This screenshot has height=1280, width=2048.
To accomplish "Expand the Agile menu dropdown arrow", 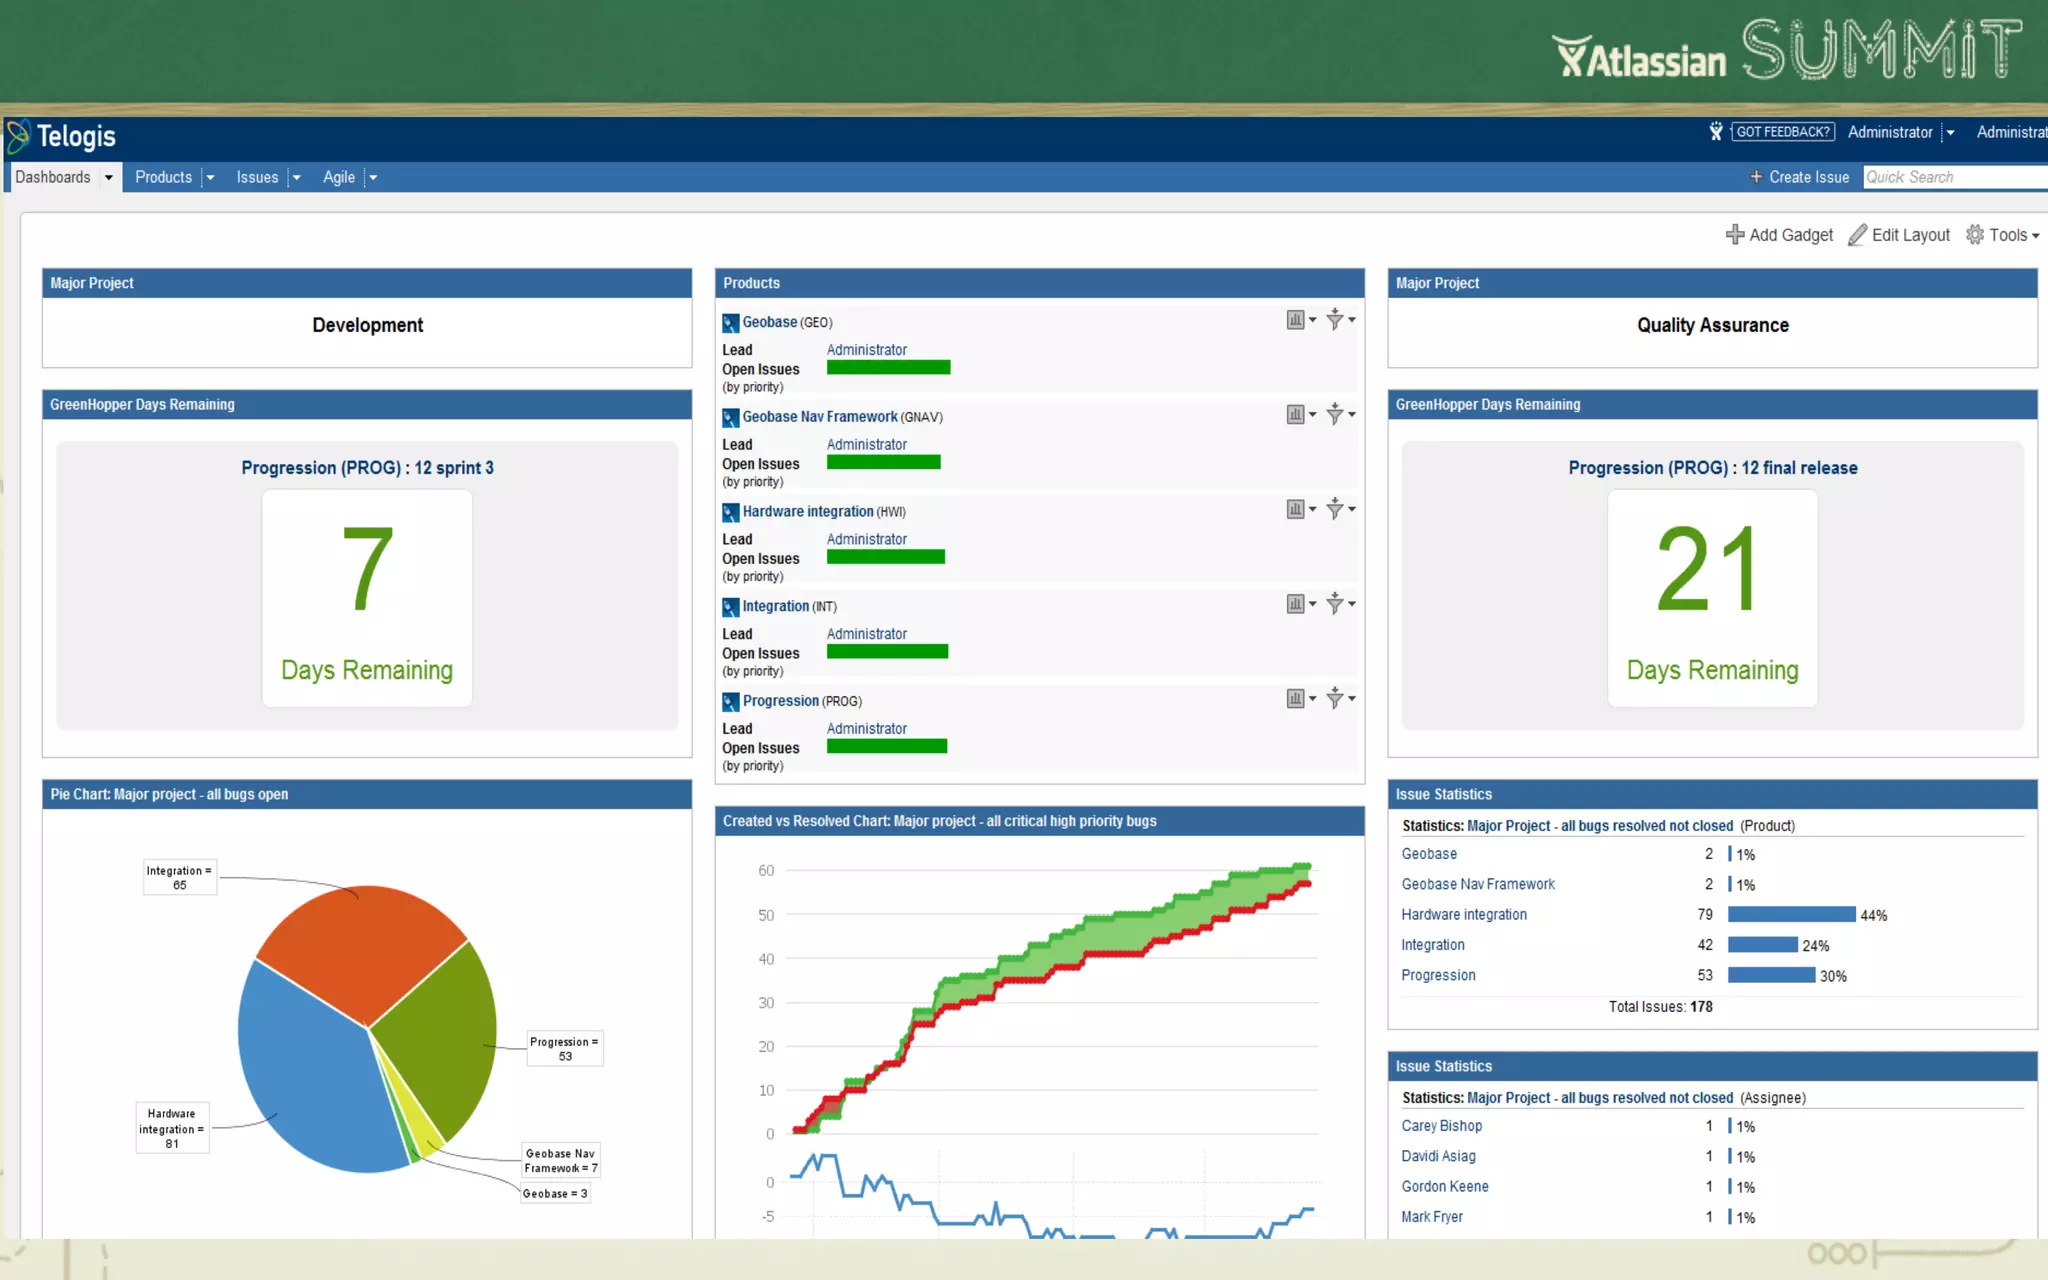I will 373,178.
